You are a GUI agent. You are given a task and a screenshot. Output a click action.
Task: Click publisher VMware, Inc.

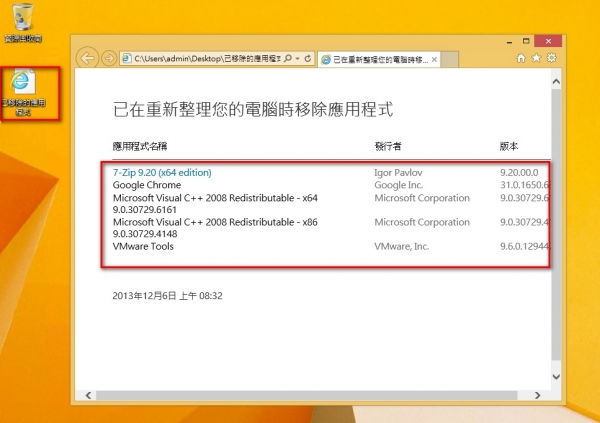coord(401,247)
